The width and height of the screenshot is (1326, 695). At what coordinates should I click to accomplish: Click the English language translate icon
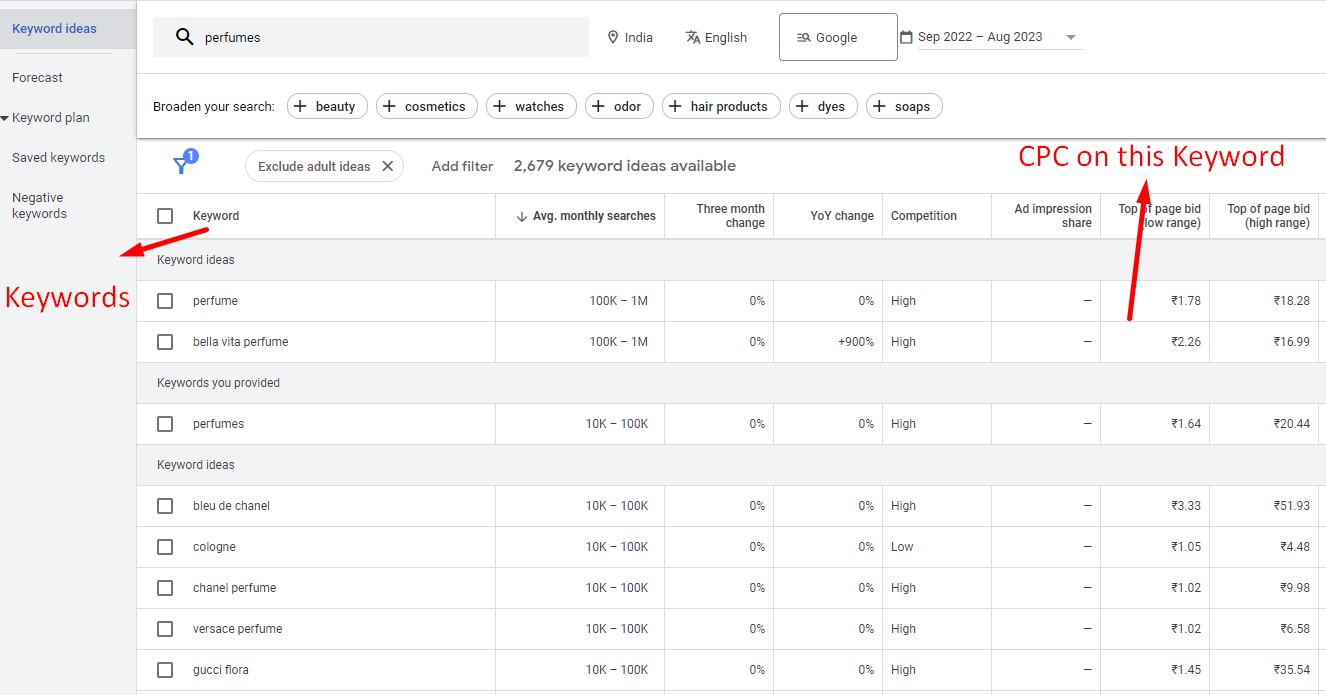tap(692, 37)
